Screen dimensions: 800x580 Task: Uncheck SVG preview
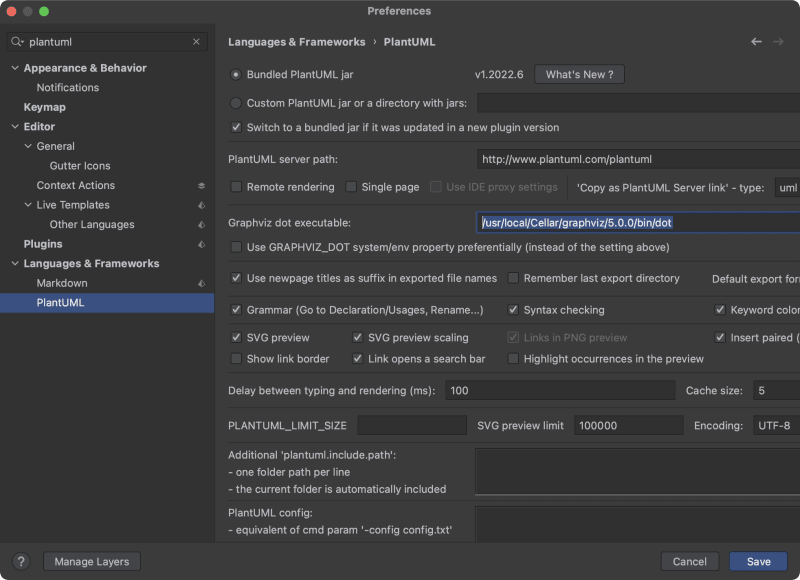(236, 337)
